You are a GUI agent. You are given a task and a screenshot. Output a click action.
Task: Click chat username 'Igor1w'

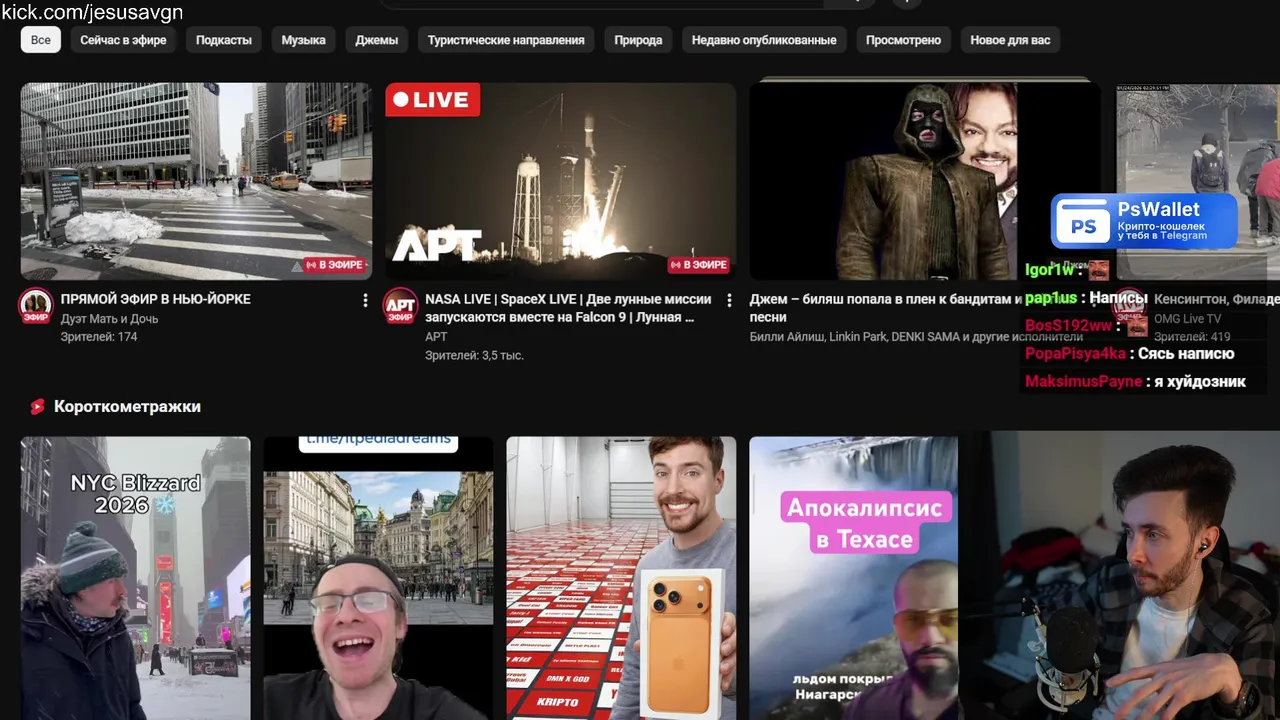click(x=1050, y=270)
